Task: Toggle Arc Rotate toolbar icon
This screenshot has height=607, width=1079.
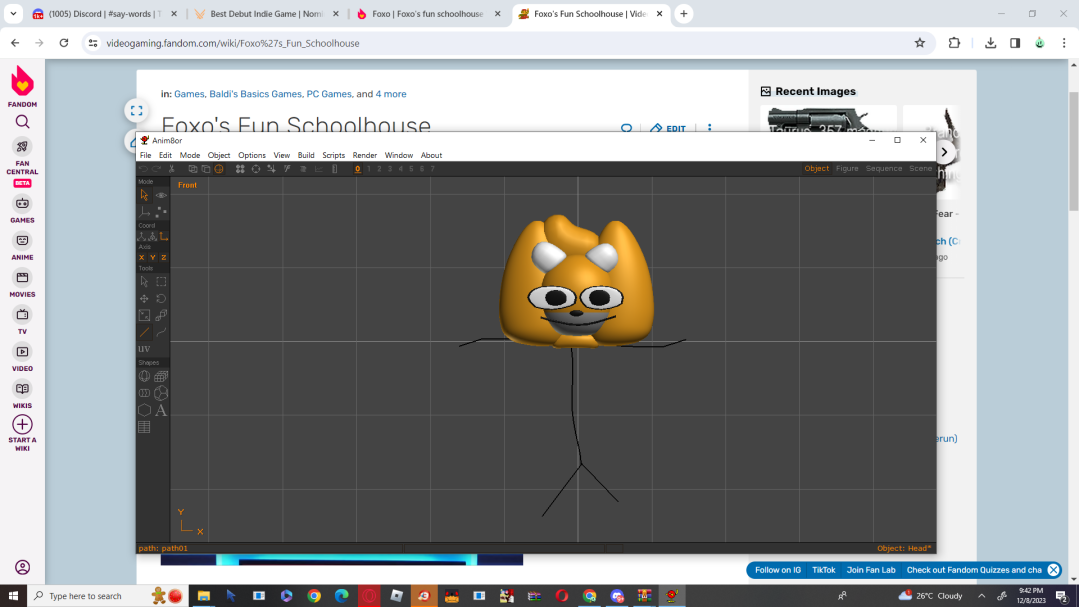Action: click(x=256, y=169)
